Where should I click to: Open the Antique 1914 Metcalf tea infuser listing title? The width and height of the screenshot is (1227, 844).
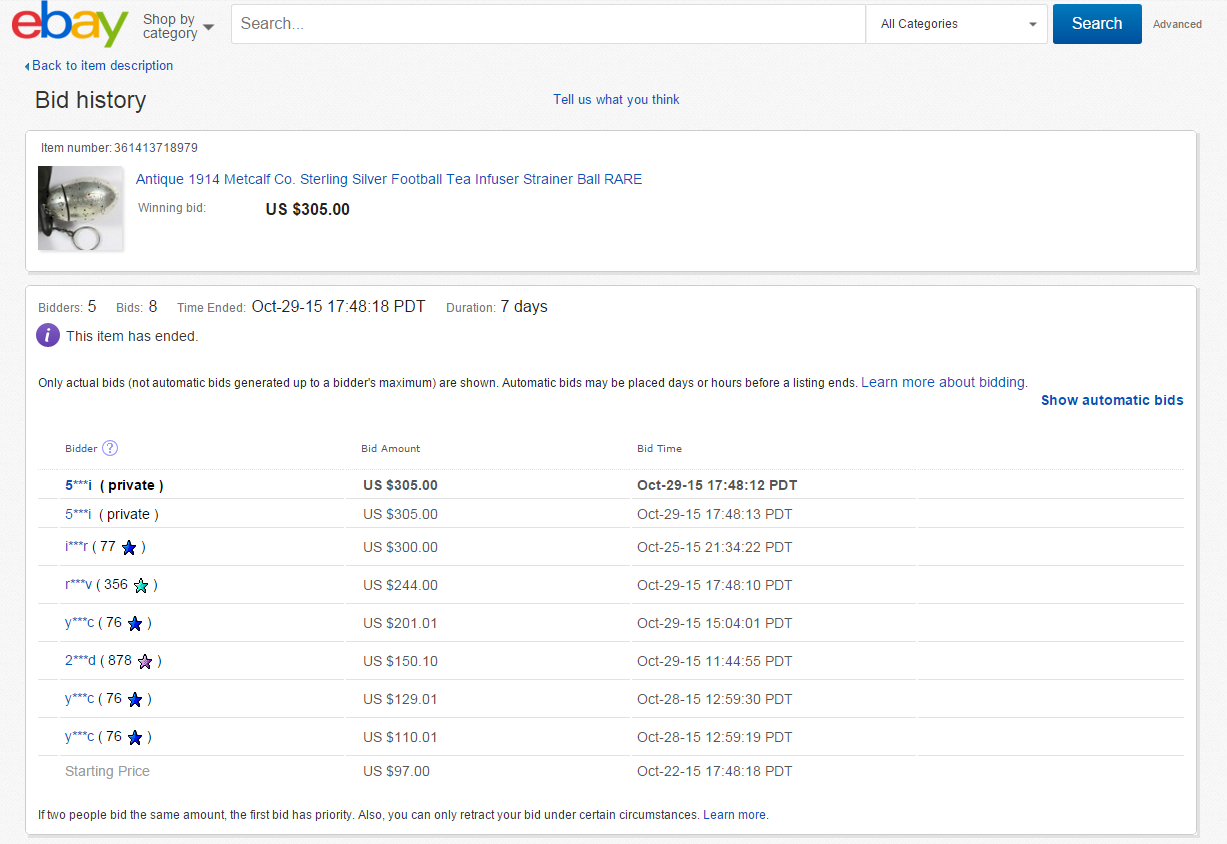[389, 179]
